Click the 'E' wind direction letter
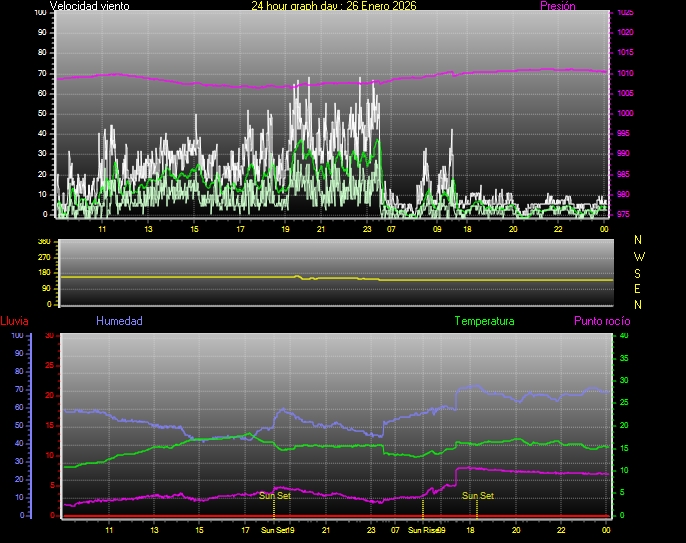 click(639, 288)
